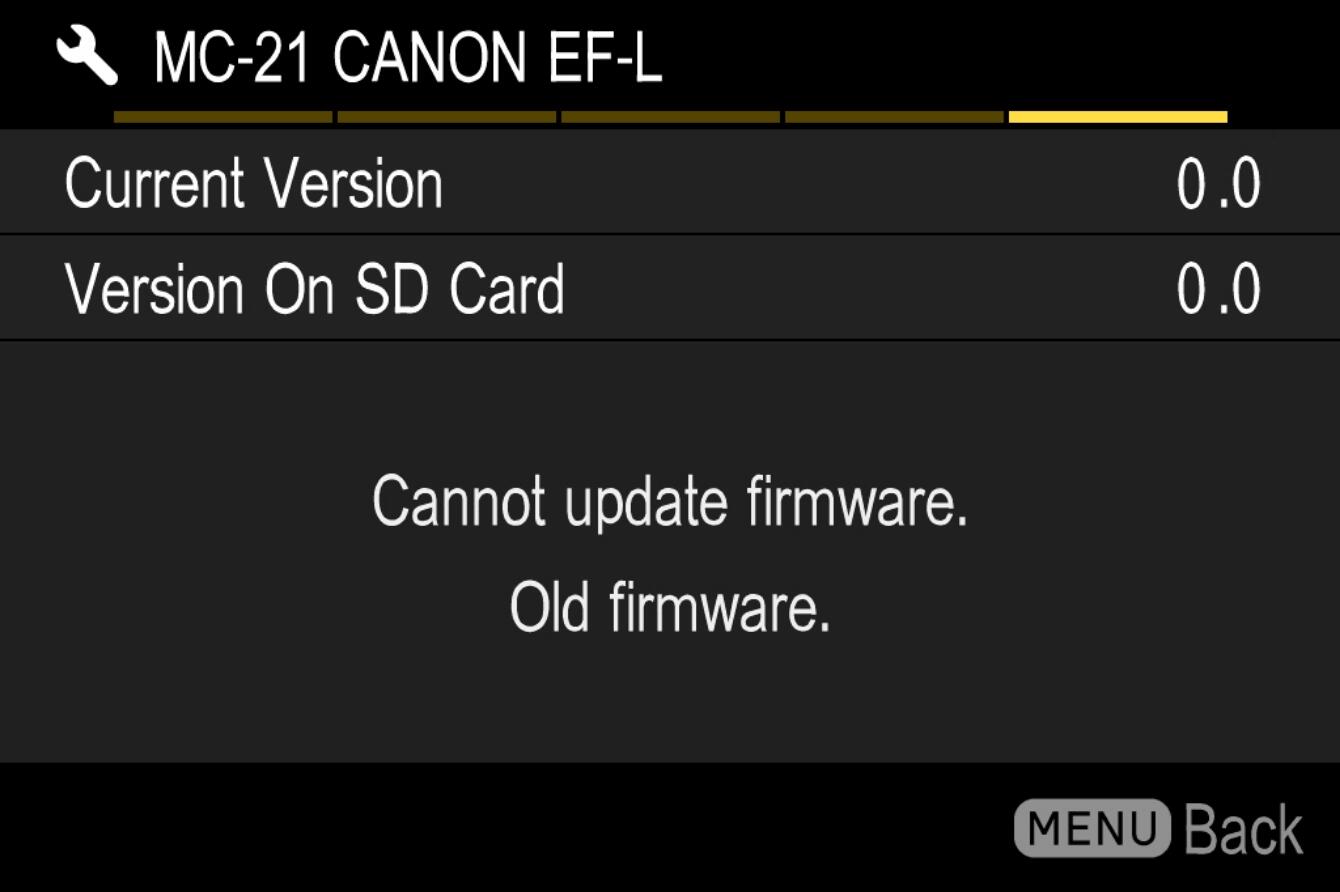Switch to the second setup page tab
Image resolution: width=1340 pixels, height=892 pixels.
point(447,117)
